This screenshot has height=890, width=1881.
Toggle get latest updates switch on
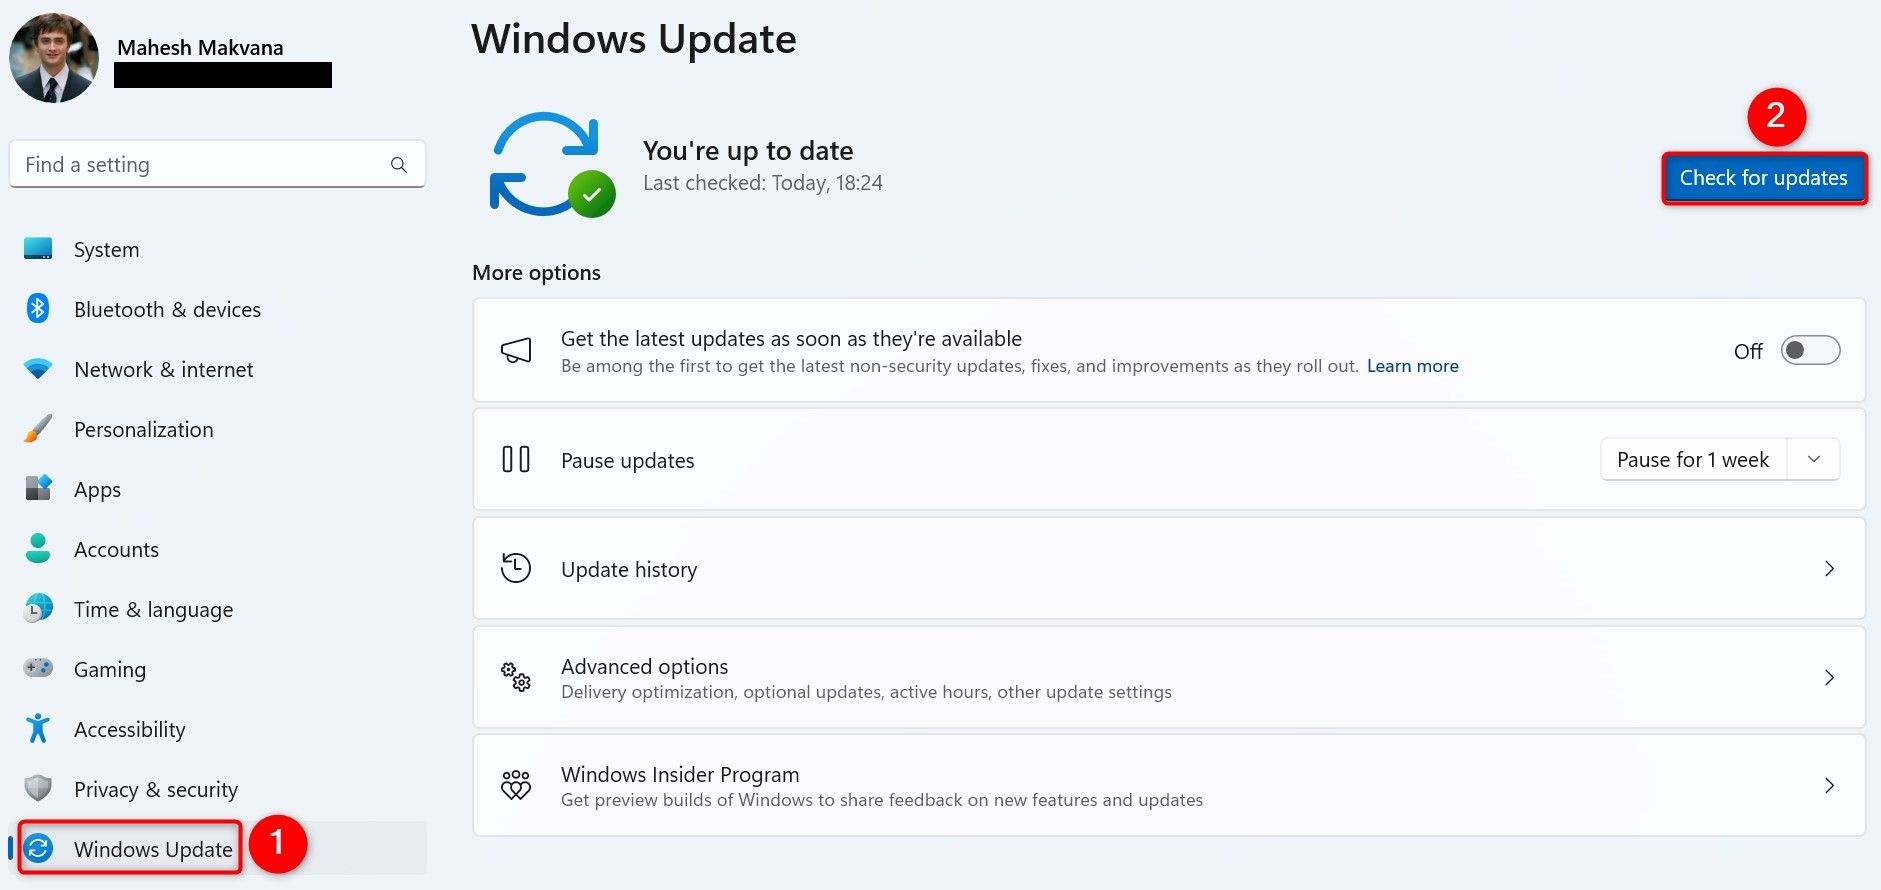(x=1810, y=350)
